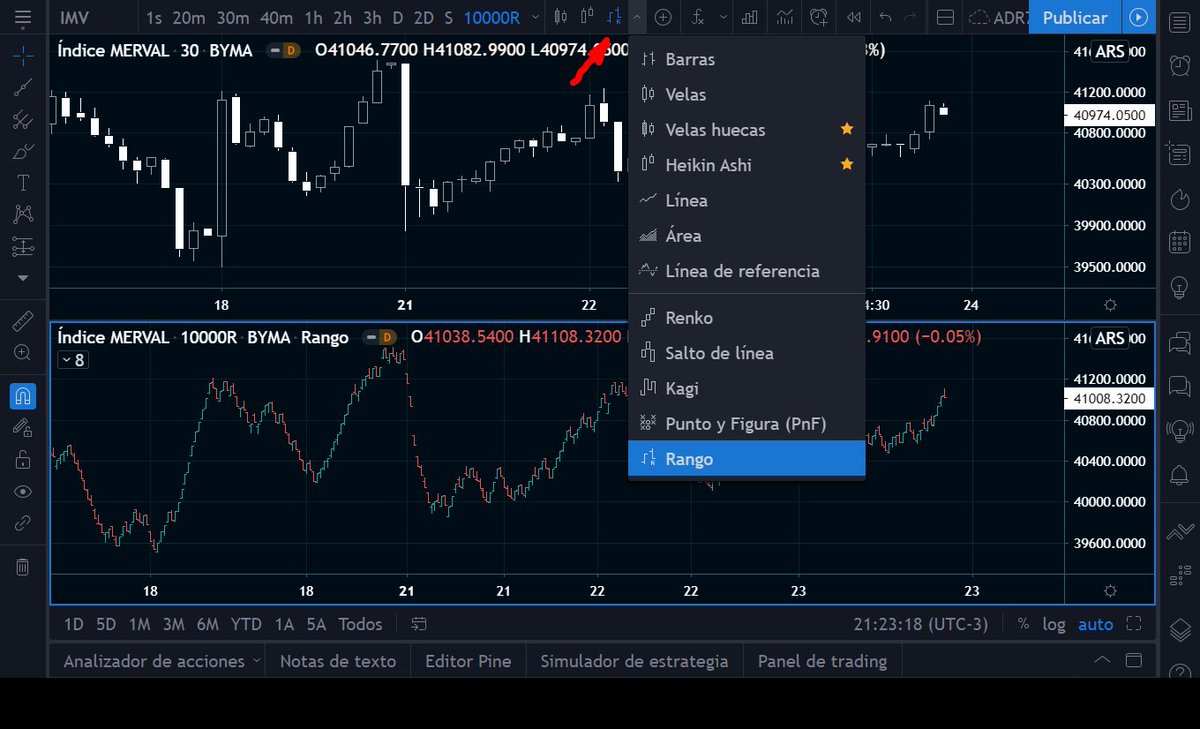Start bar replay mode
Viewport: 1200px width, 729px height.
853,17
